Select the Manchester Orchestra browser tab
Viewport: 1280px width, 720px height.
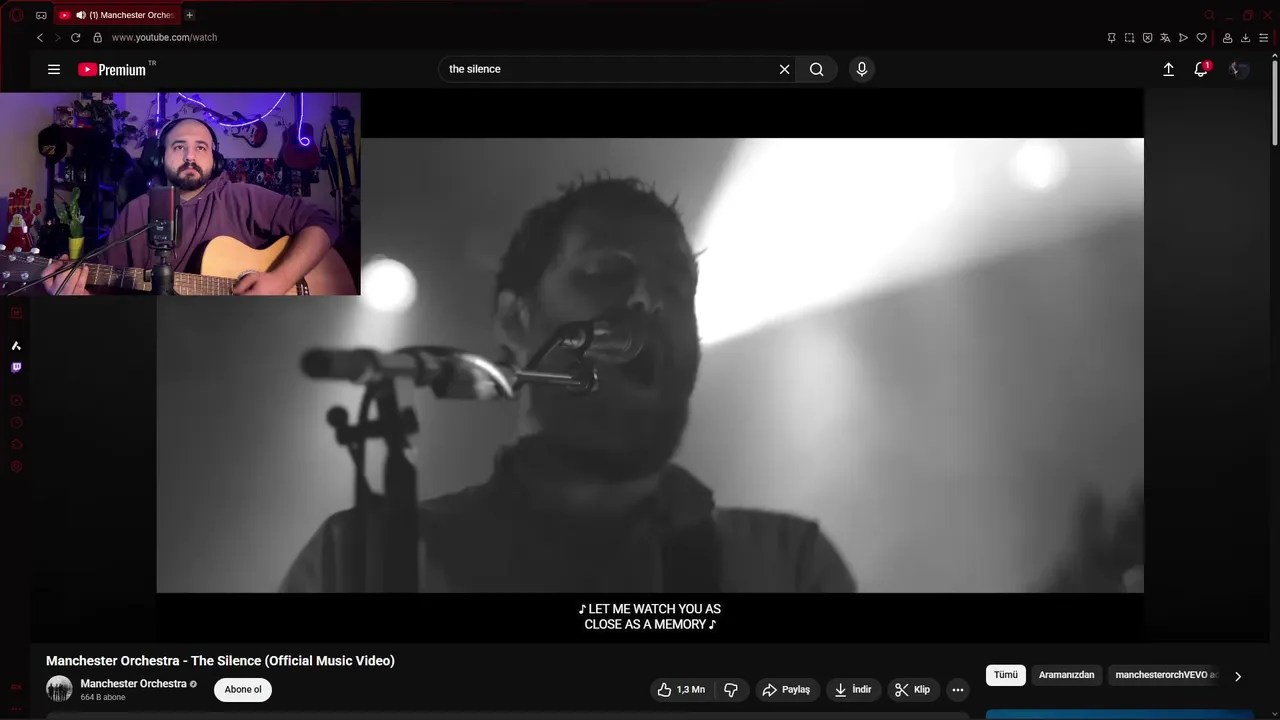118,15
